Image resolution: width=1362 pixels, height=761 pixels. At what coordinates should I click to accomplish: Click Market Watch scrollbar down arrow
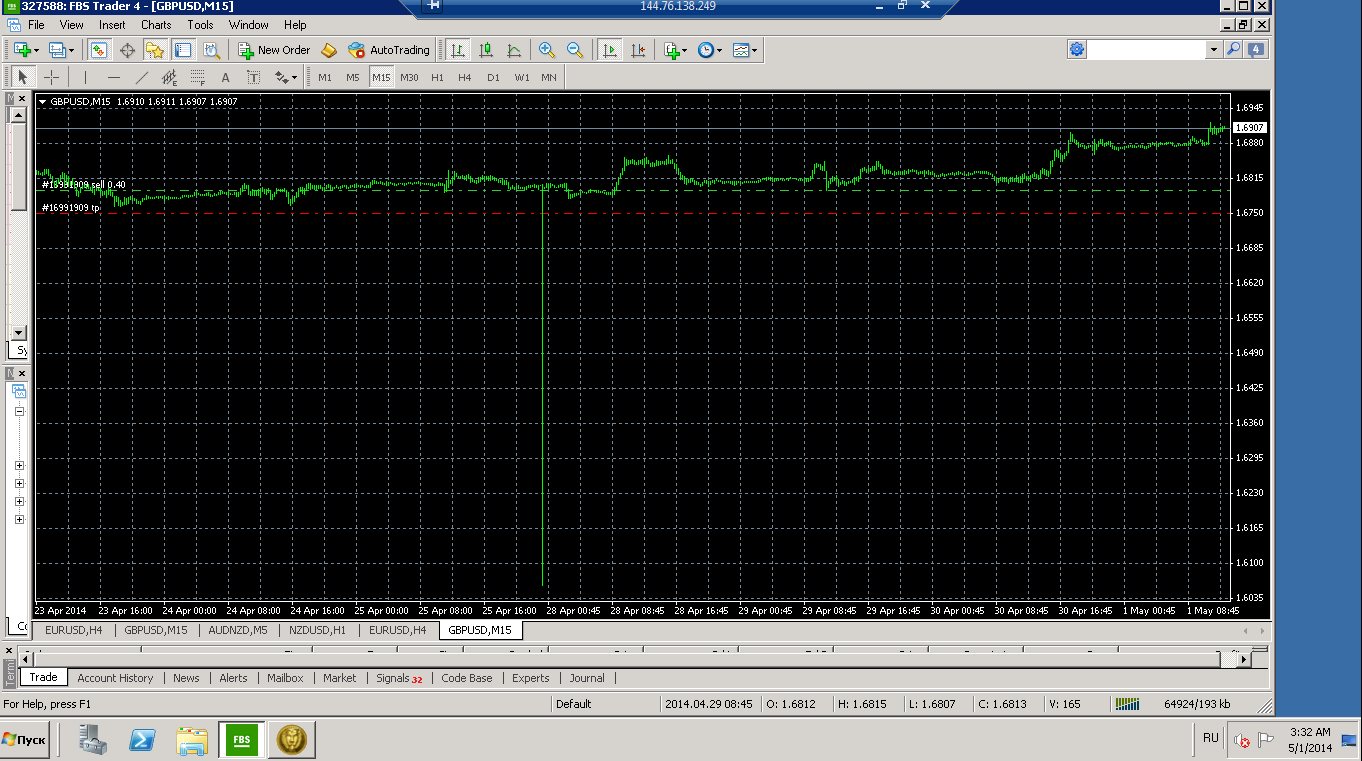(x=18, y=332)
